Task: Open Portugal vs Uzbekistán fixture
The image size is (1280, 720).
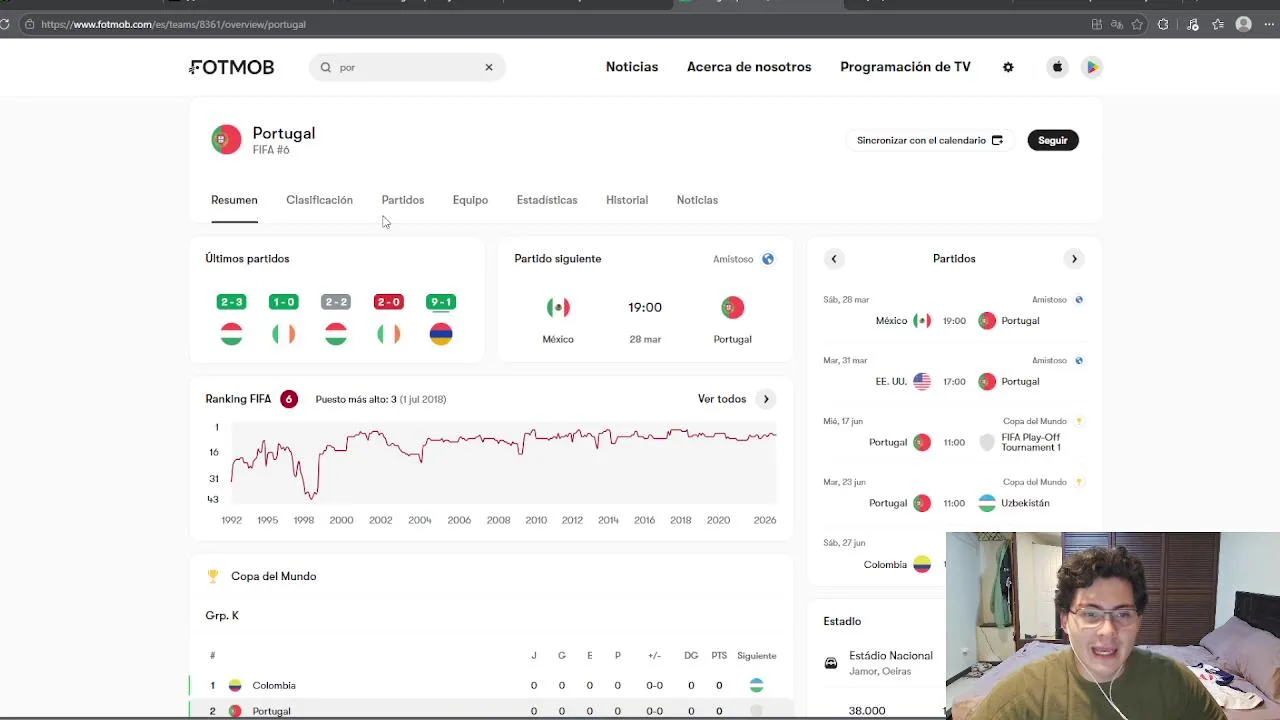Action: pyautogui.click(x=954, y=495)
